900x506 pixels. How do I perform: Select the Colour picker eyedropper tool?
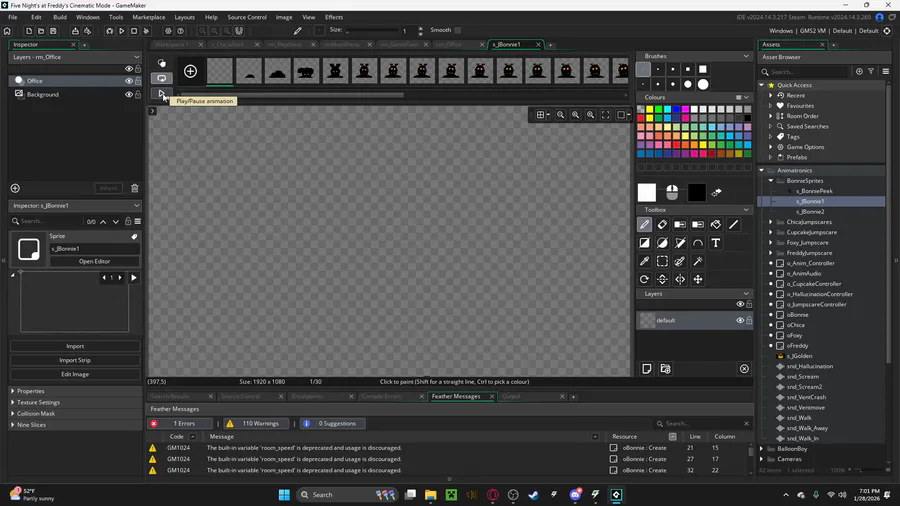(644, 262)
